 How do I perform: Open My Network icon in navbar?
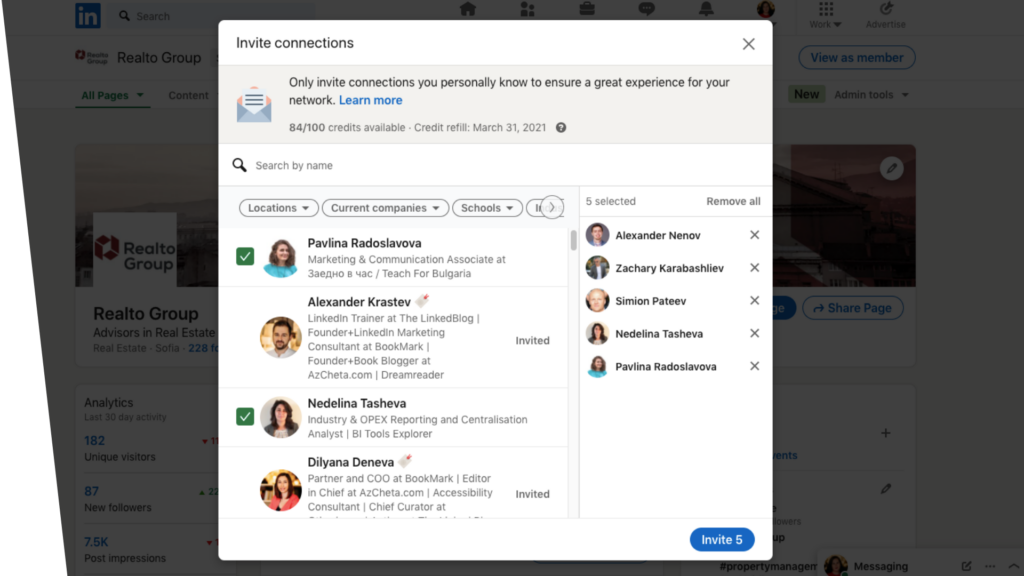pyautogui.click(x=527, y=9)
